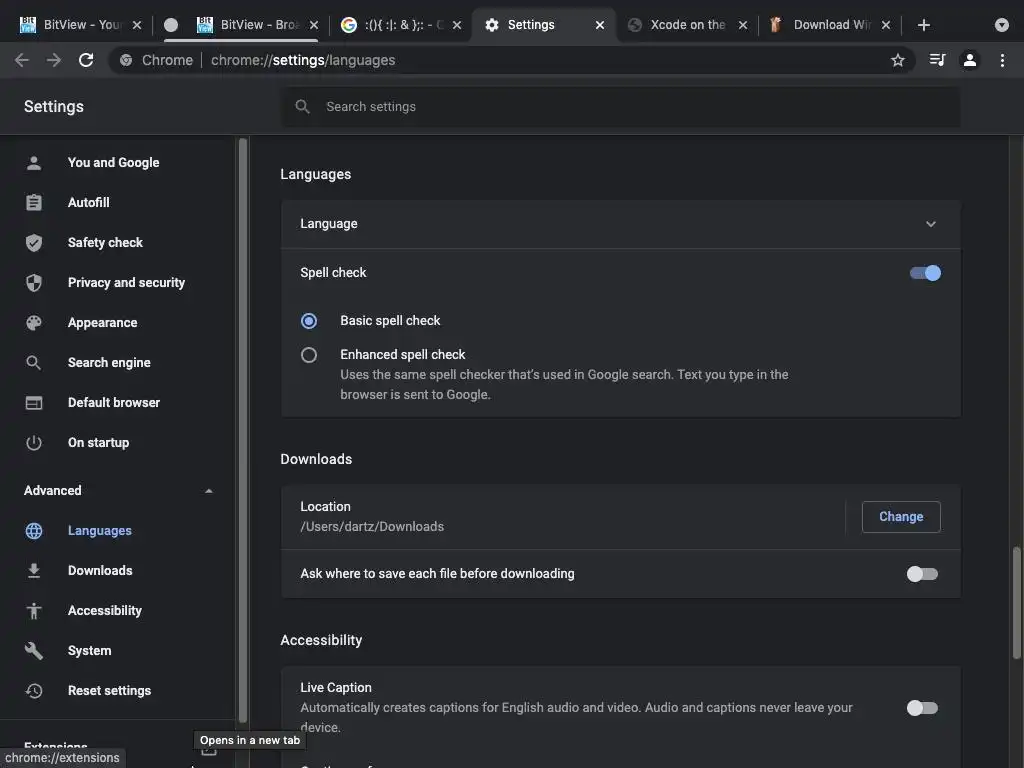Click the System wrench icon

click(34, 651)
